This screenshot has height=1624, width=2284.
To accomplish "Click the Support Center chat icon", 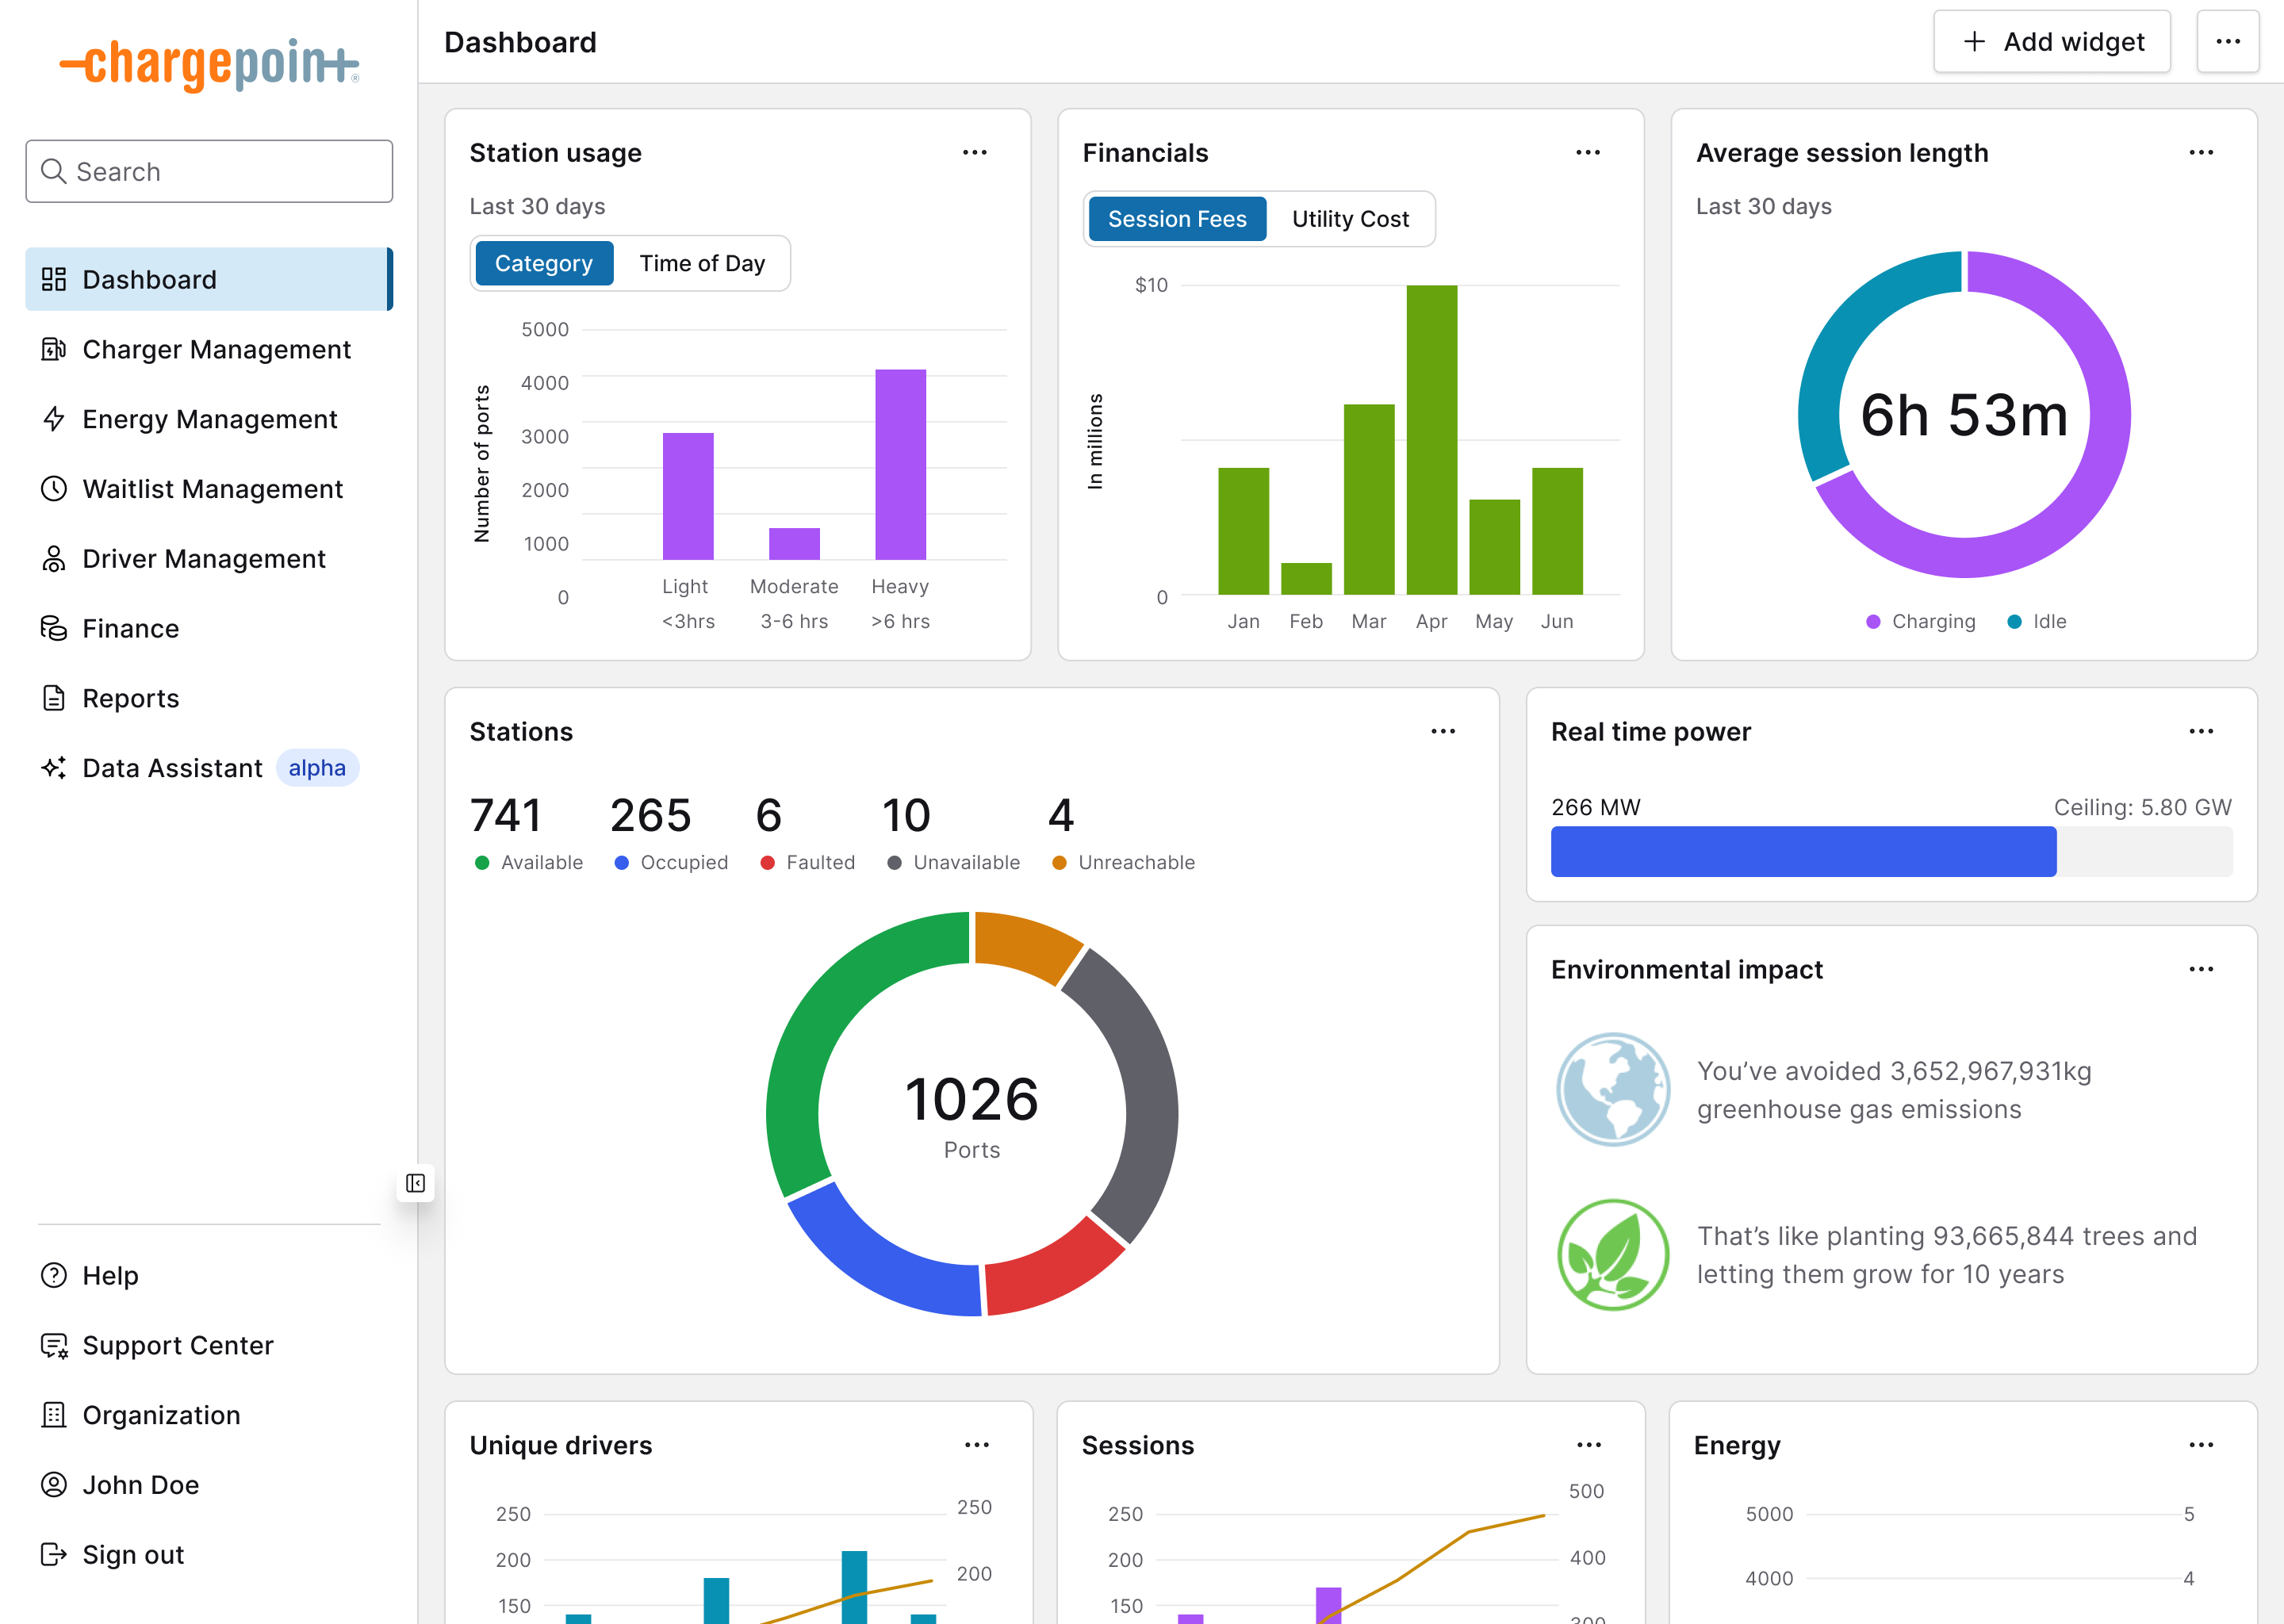I will (53, 1345).
